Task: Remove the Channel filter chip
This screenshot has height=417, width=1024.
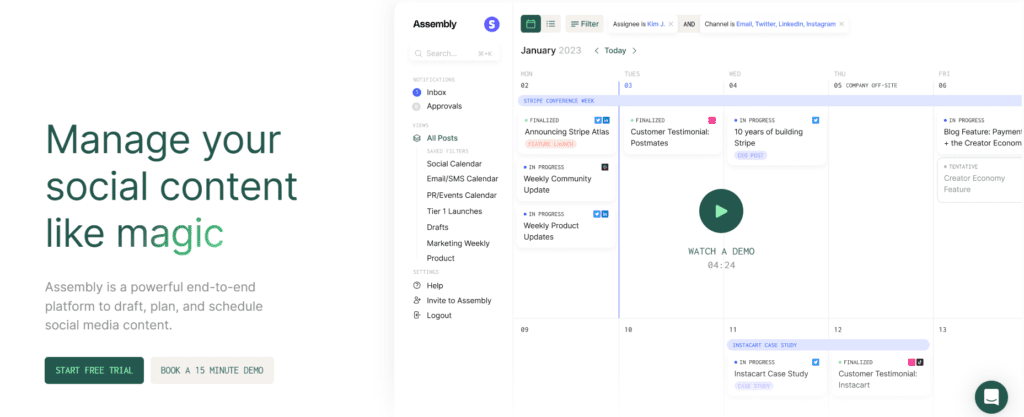Action: (842, 24)
